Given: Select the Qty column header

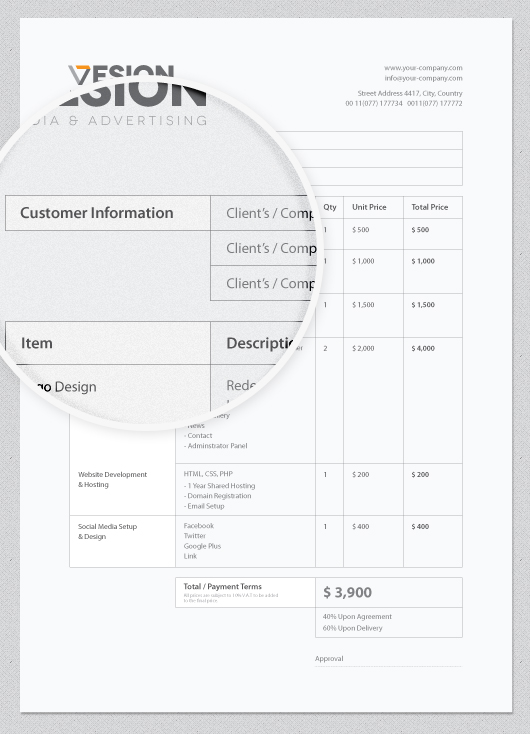Looking at the screenshot, I should 330,207.
